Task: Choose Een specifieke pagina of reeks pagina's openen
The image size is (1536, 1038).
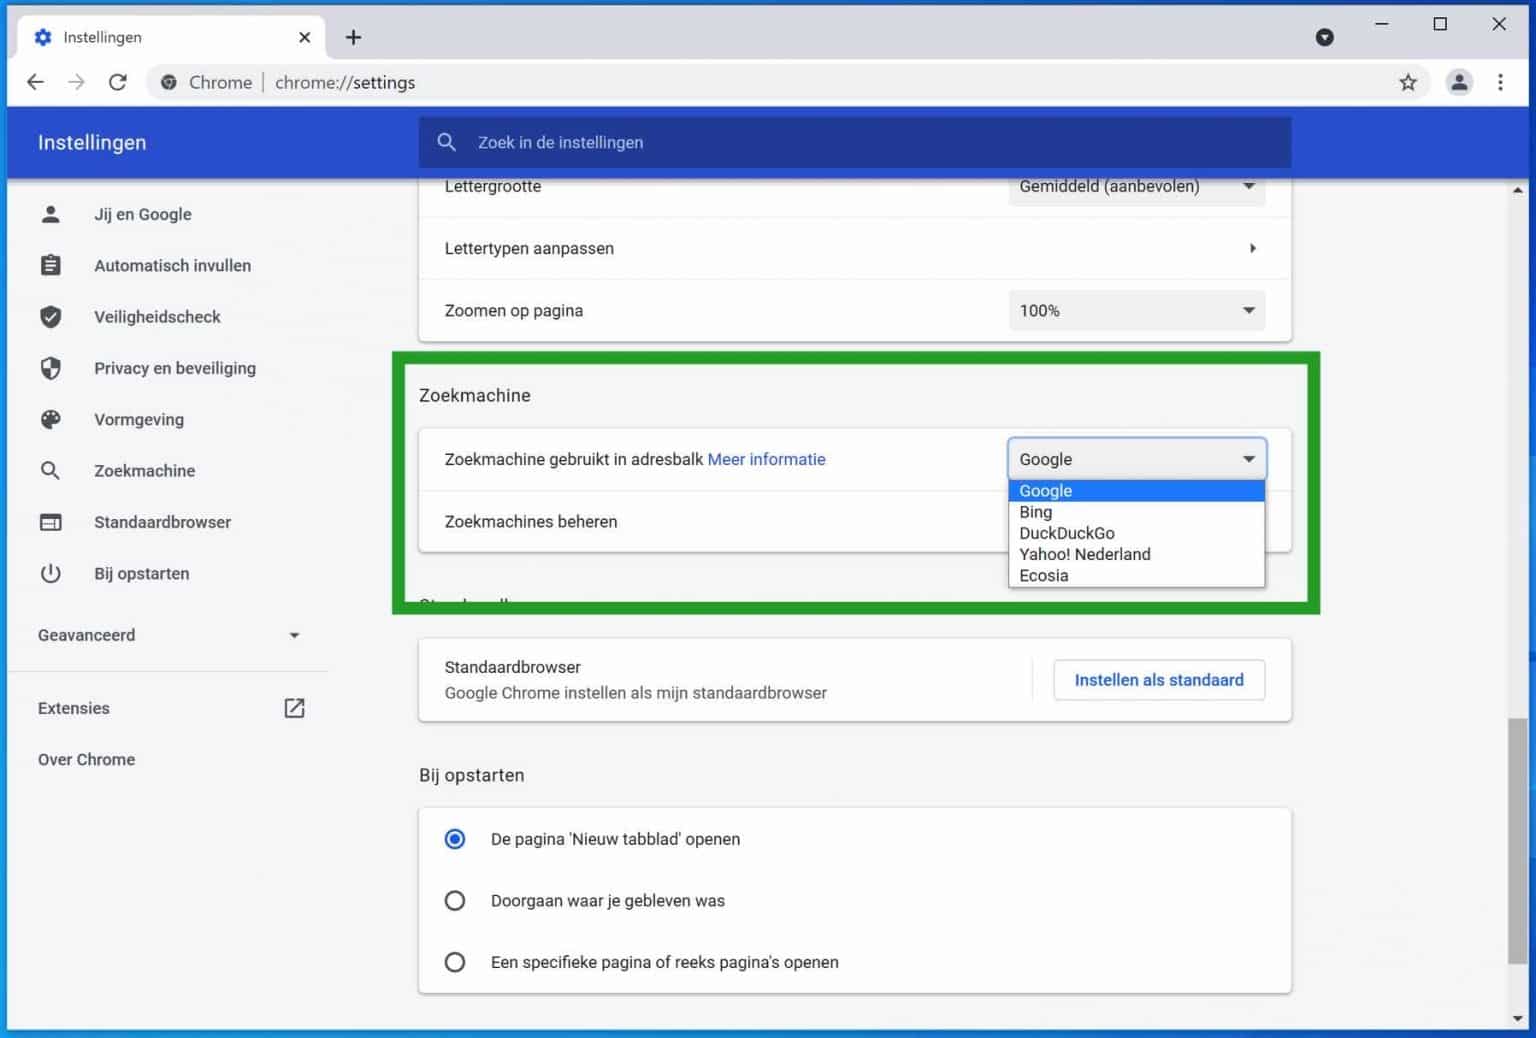Action: pos(455,962)
